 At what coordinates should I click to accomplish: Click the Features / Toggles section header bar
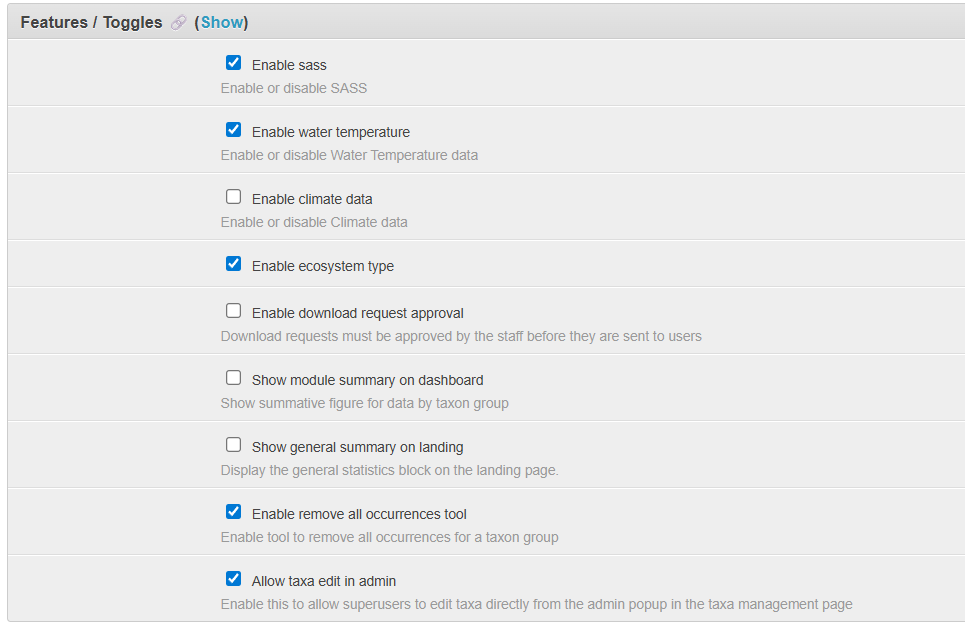(480, 22)
